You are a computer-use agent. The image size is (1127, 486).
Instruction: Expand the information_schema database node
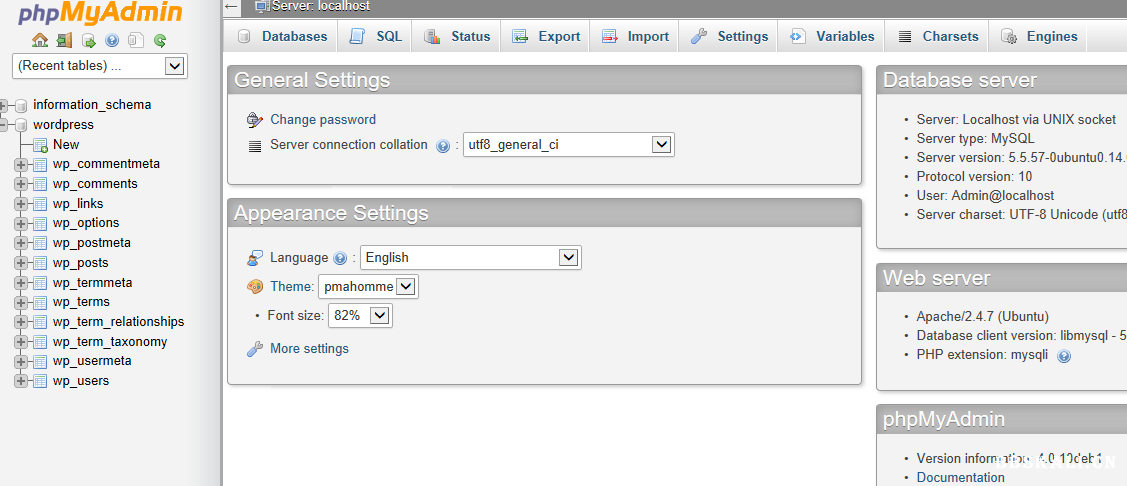pos(5,105)
